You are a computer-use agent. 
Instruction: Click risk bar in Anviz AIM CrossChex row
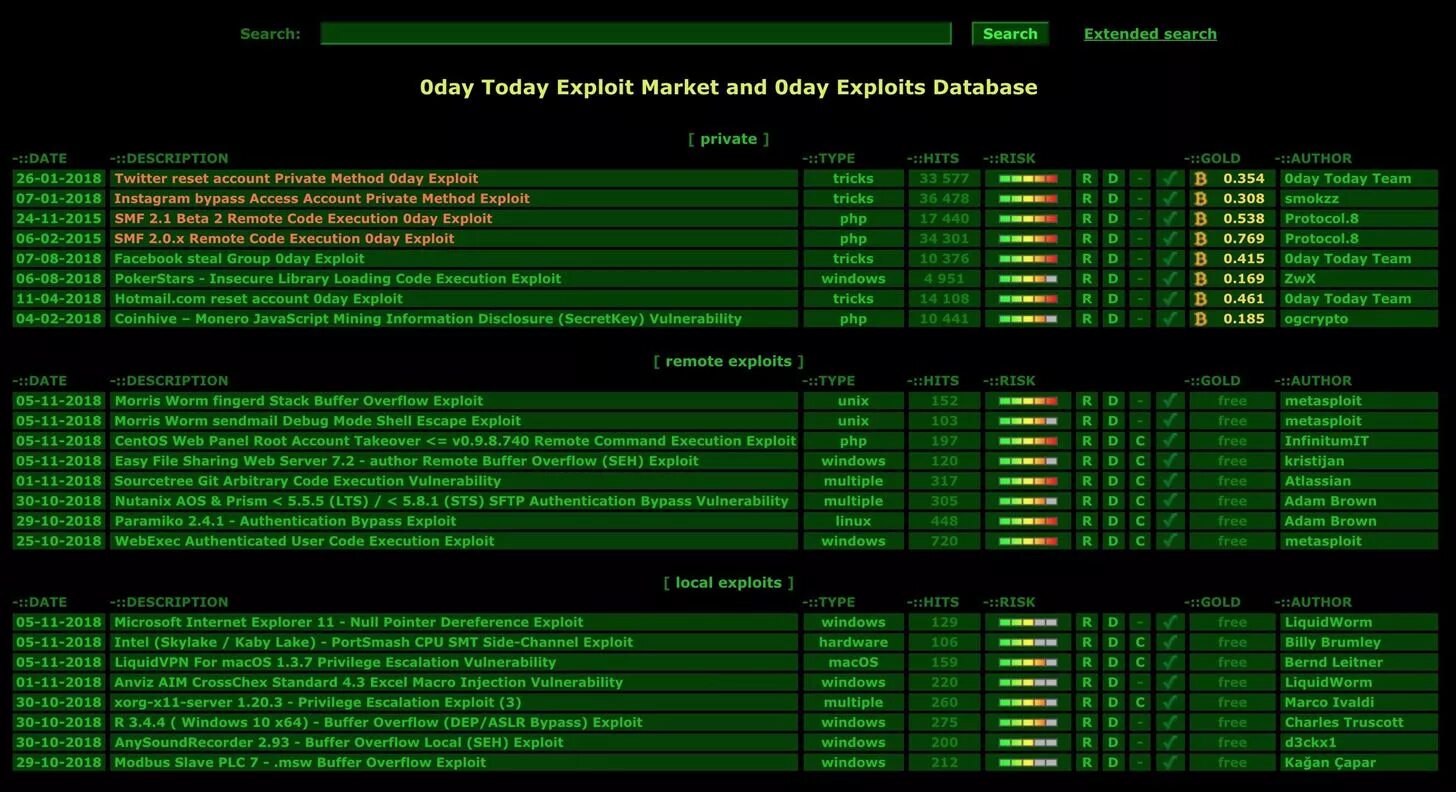1028,682
